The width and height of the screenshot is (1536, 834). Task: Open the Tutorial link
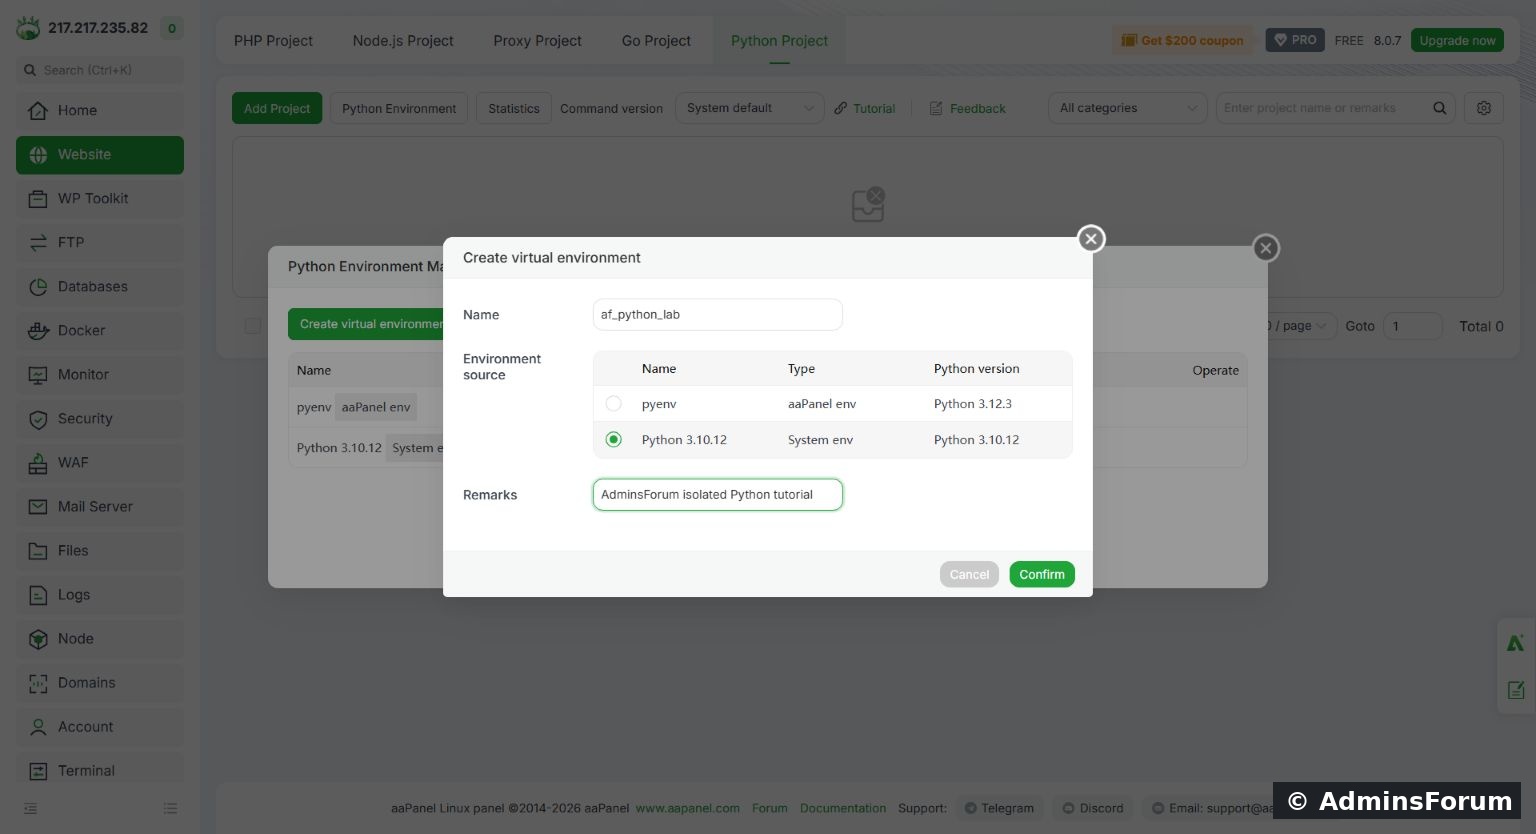click(x=865, y=108)
